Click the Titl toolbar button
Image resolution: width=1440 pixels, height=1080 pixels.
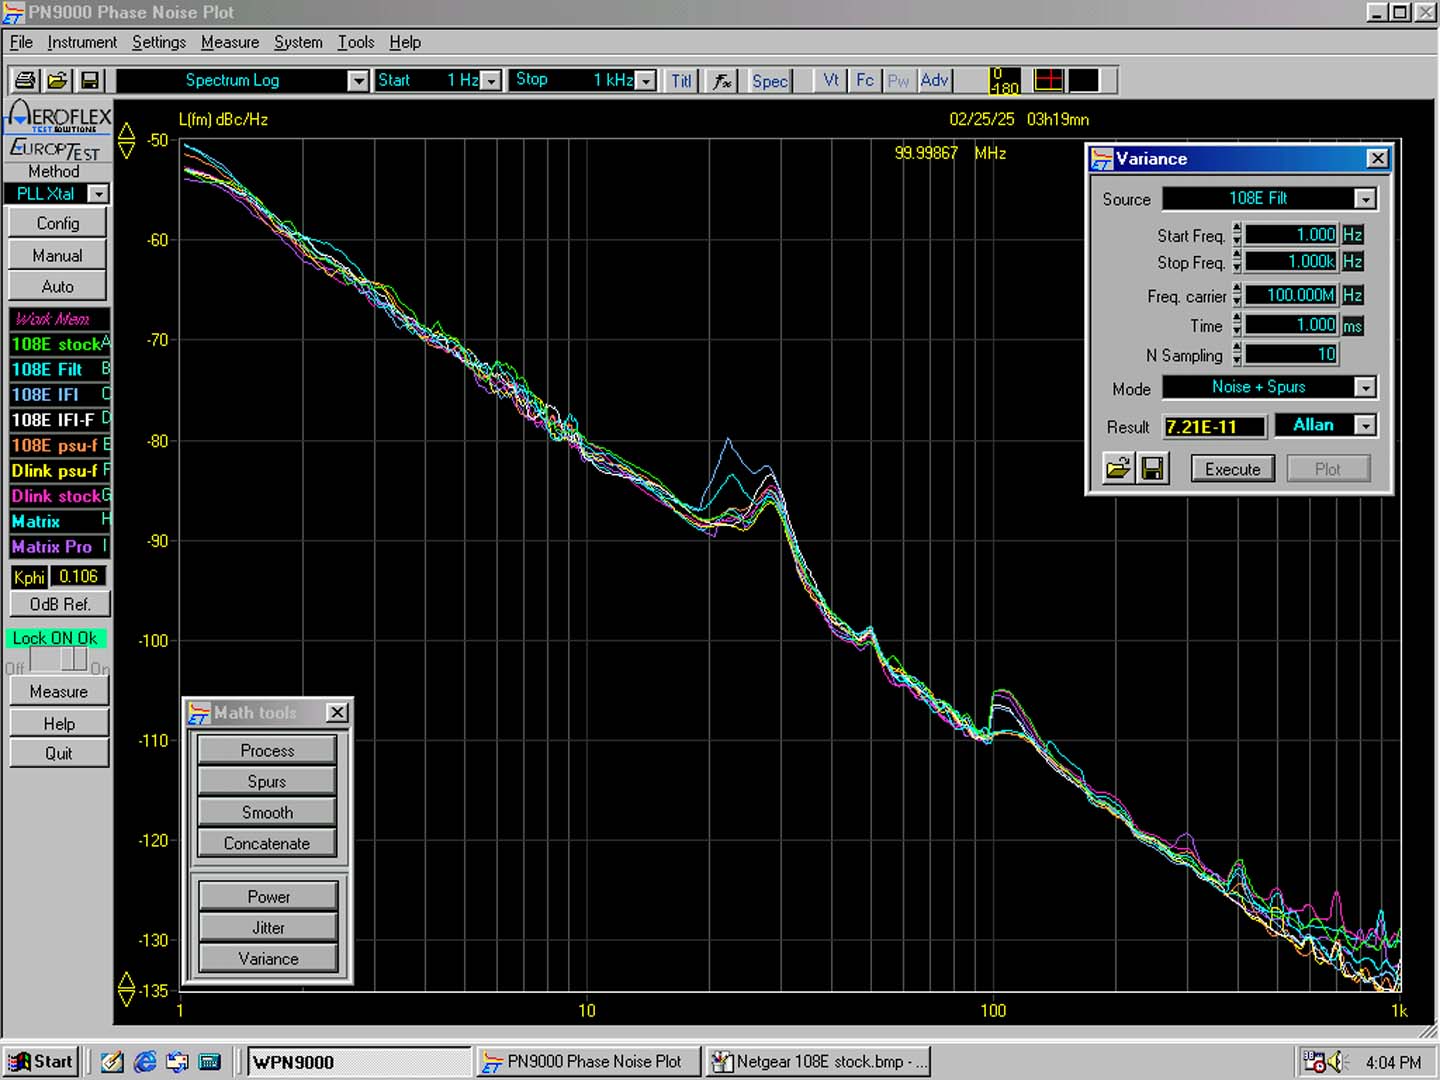tap(681, 81)
